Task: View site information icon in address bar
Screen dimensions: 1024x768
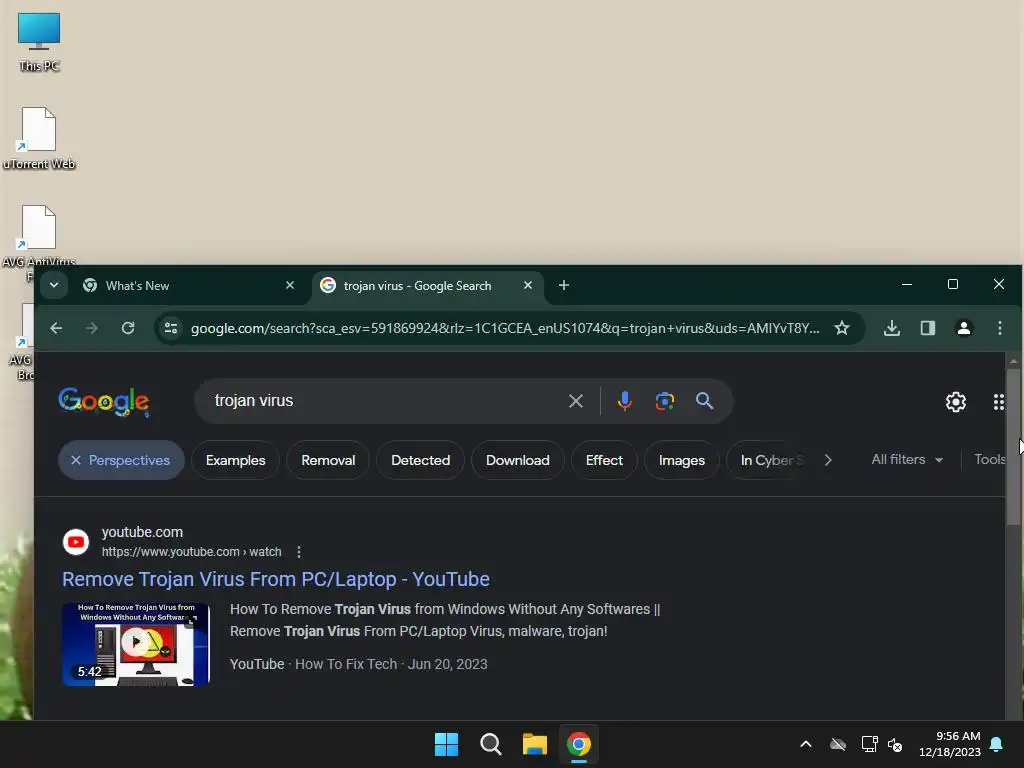Action: 171,328
